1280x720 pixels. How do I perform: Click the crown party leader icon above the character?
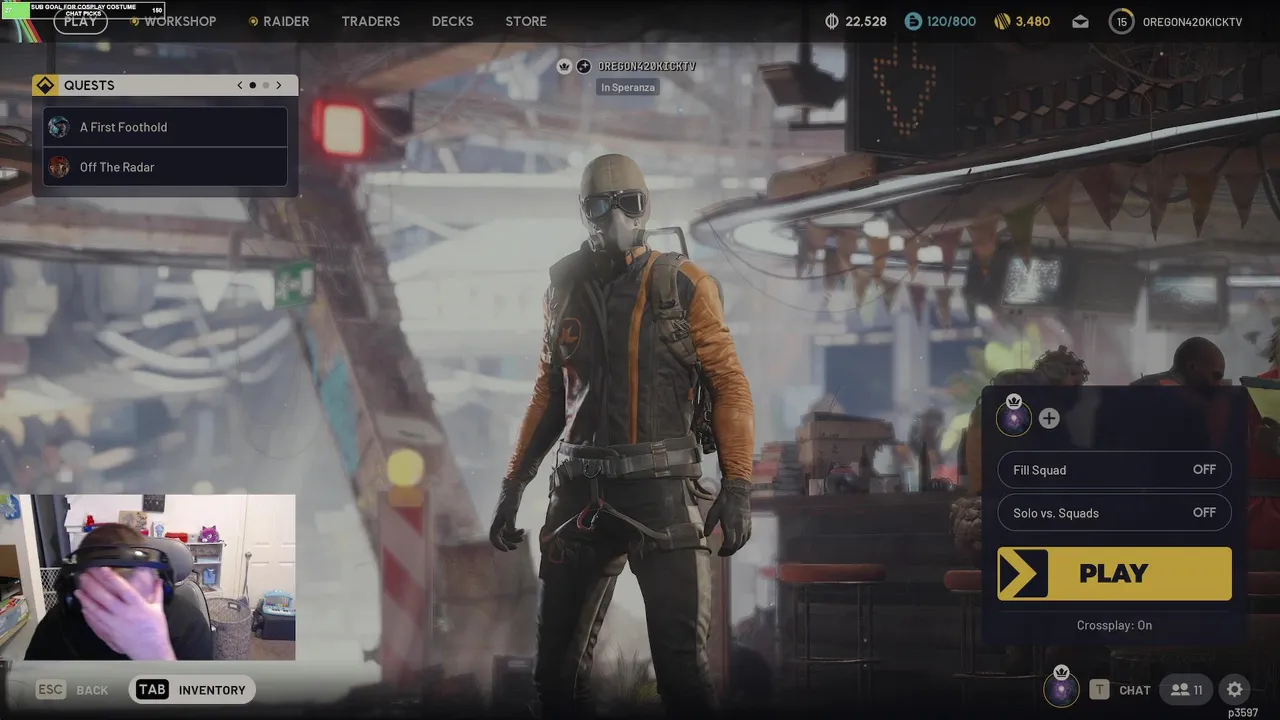(x=564, y=66)
